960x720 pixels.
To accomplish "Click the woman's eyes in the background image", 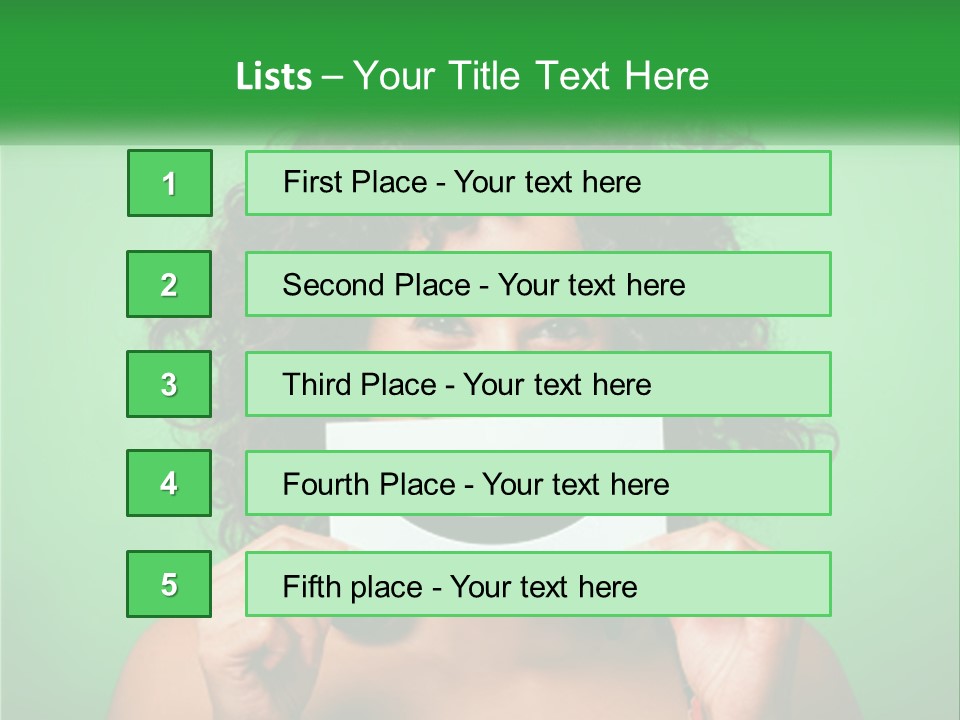I will 490,332.
